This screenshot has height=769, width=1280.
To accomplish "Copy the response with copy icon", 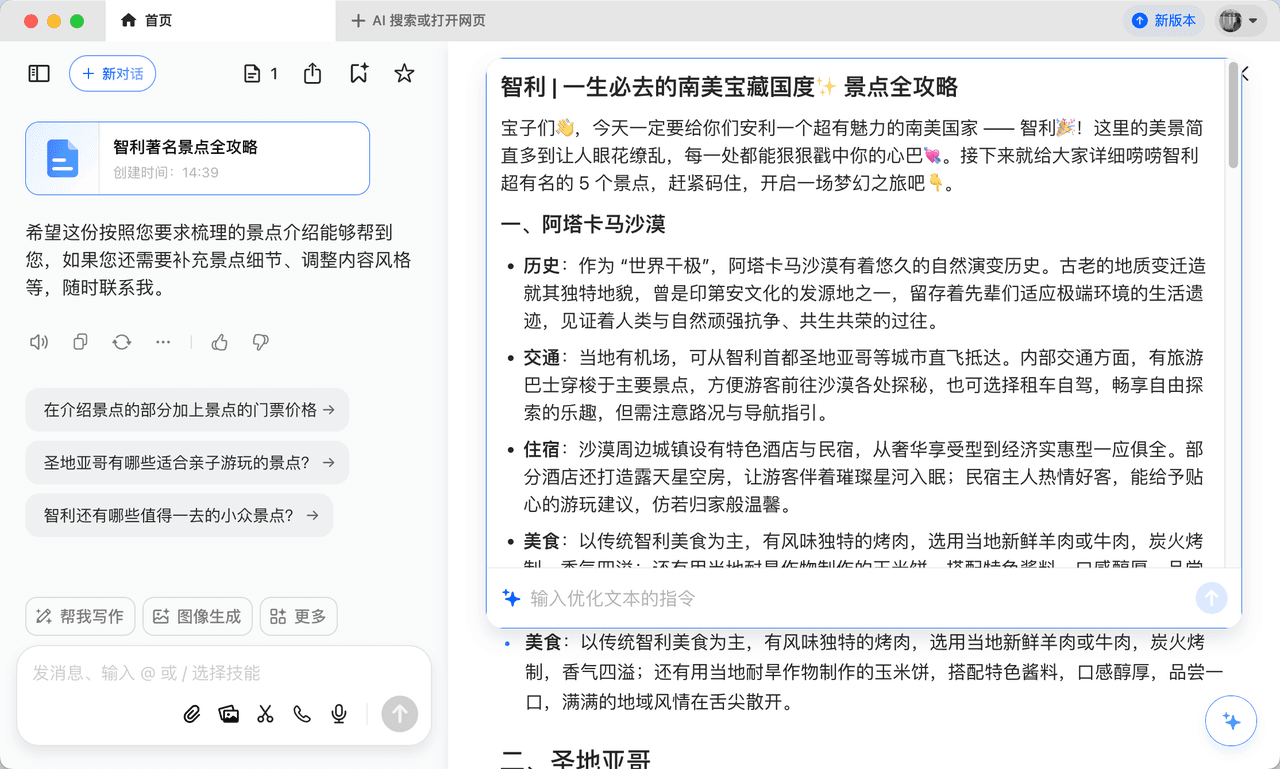I will click(x=80, y=342).
